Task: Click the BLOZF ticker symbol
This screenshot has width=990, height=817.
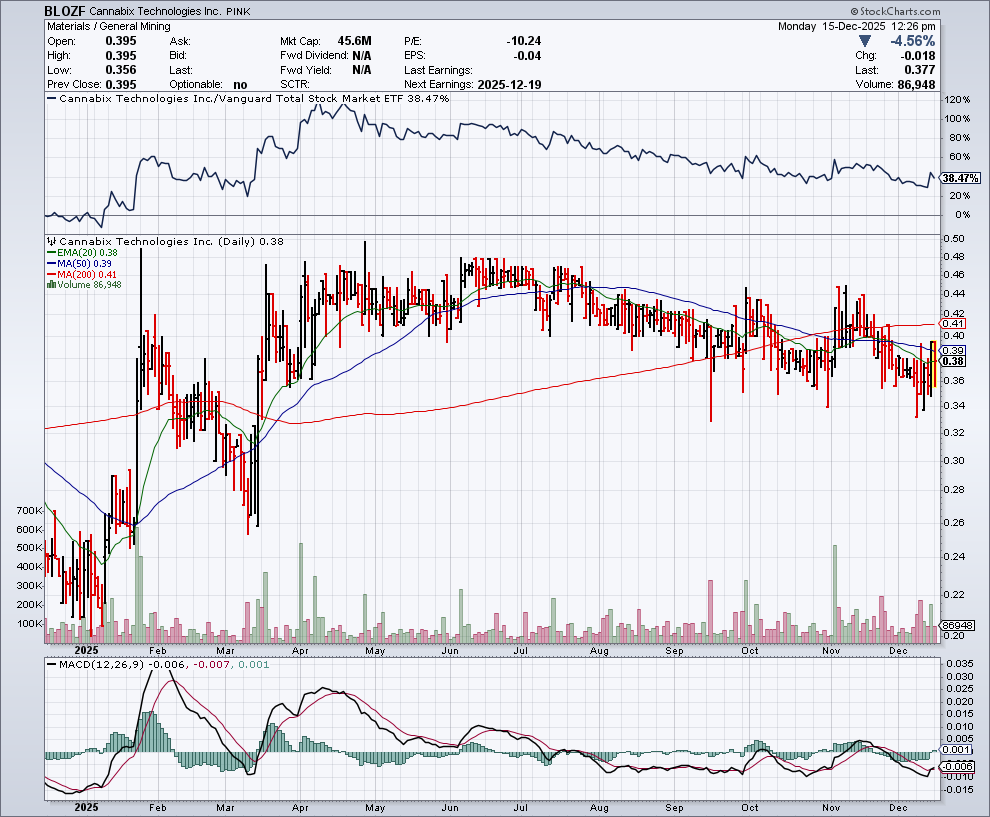Action: [x=66, y=11]
